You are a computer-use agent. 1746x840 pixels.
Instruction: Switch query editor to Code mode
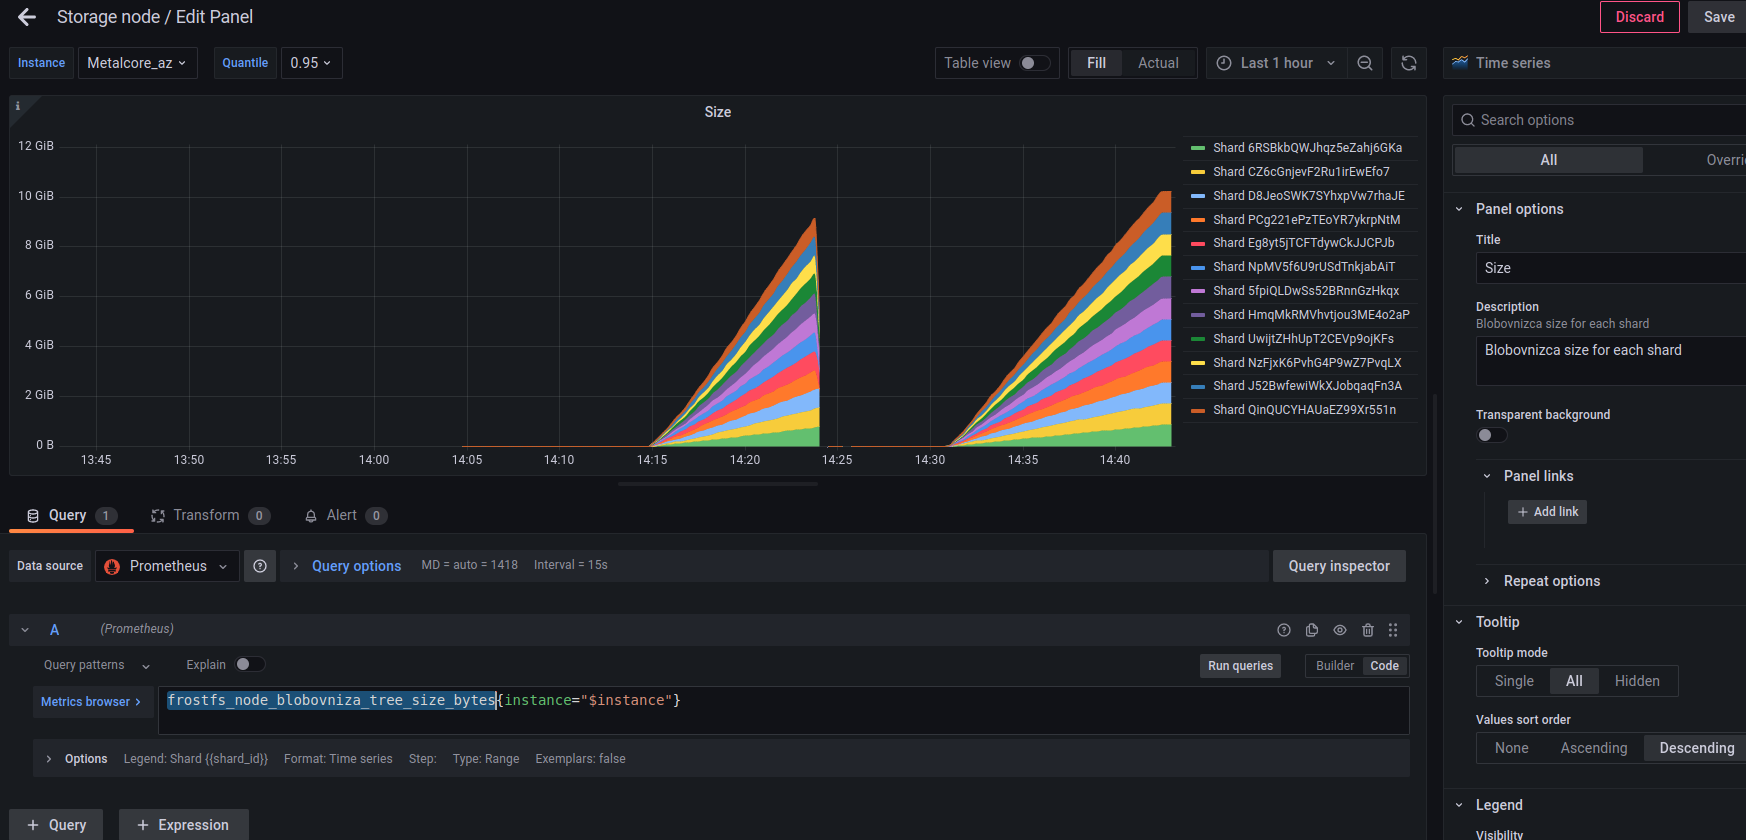click(1384, 666)
